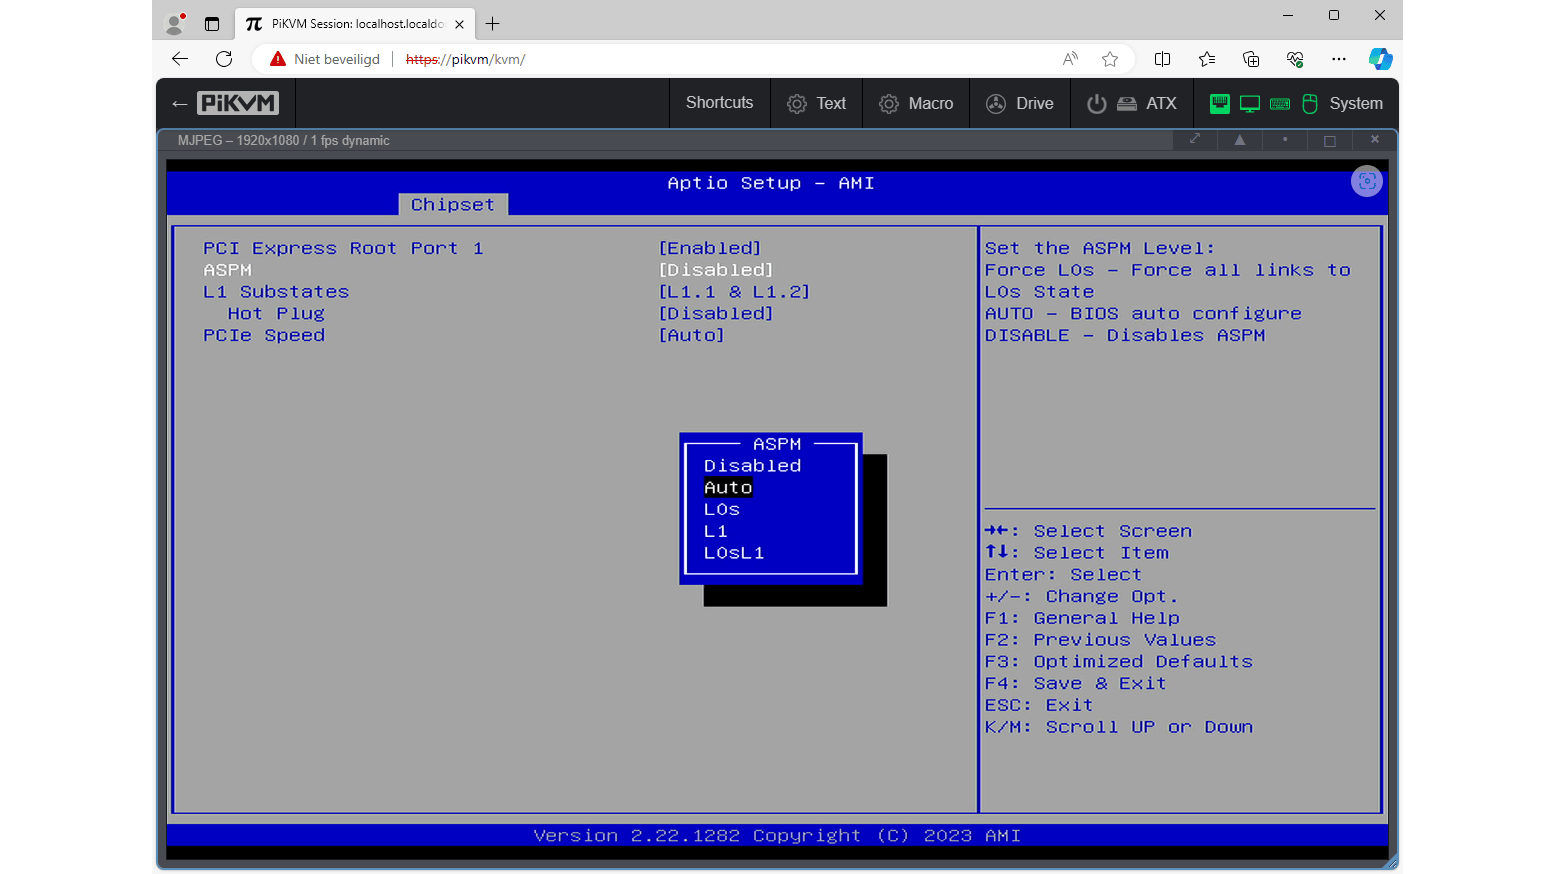Open a new browser tab
Screen dimensions: 1554x874
(x=493, y=24)
